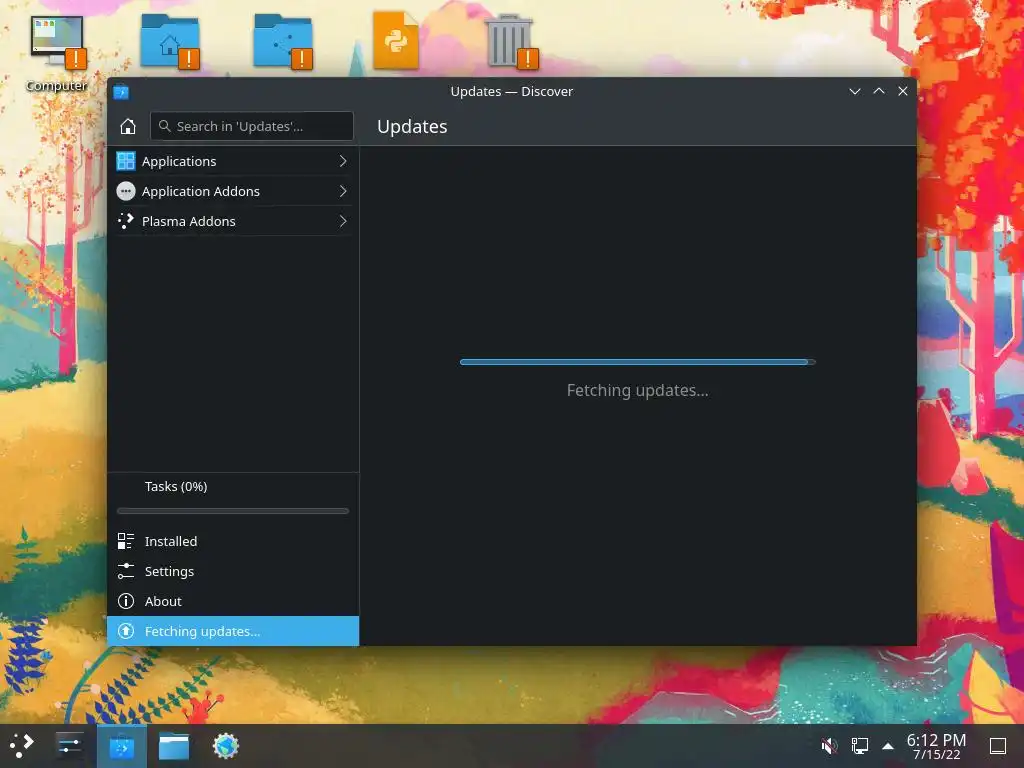Screen dimensions: 1024x768
Task: Open the Plasma Addons category
Action: click(x=233, y=221)
